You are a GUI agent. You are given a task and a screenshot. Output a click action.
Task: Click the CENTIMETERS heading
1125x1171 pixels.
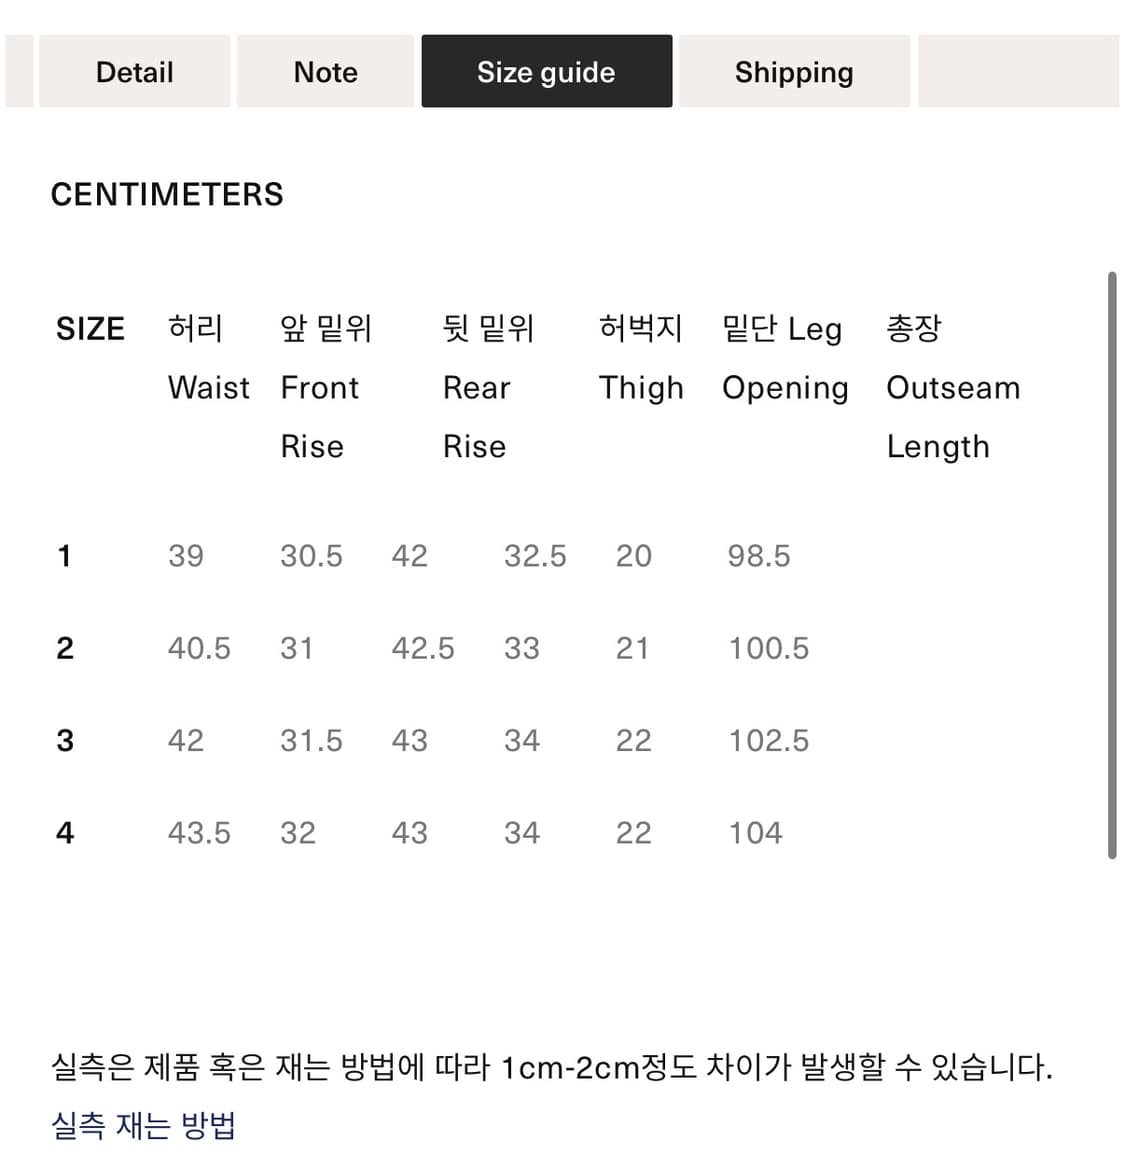167,194
